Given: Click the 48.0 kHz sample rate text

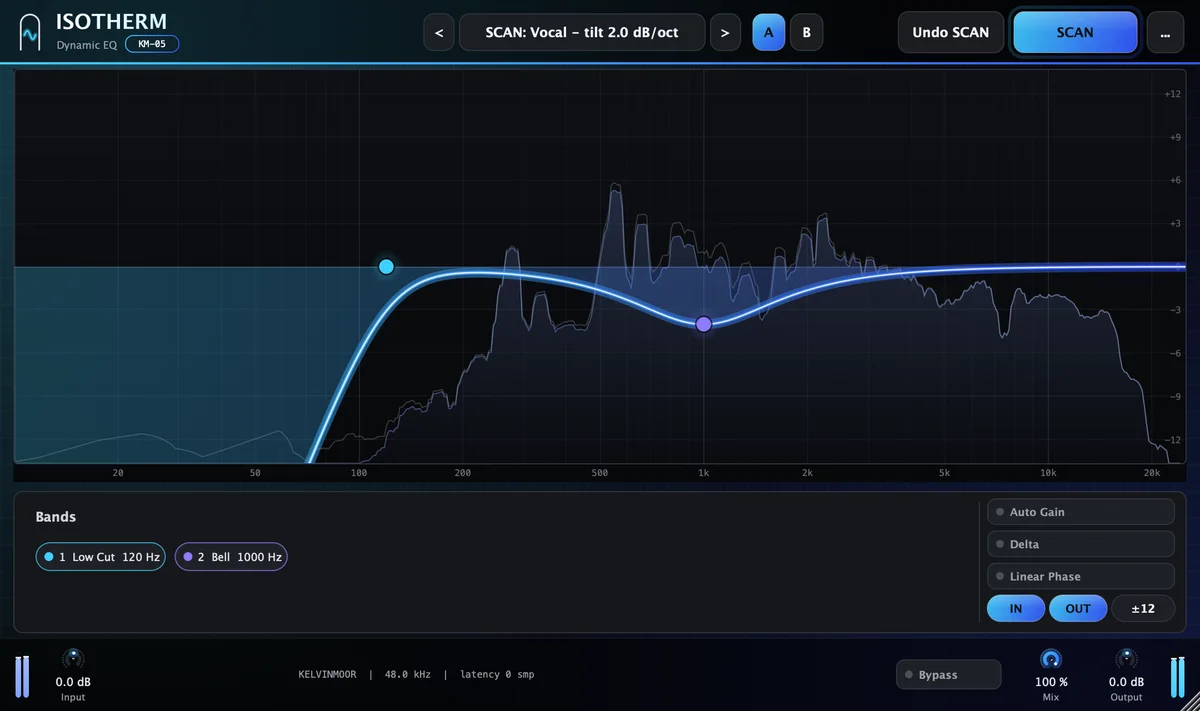Looking at the screenshot, I should coord(408,675).
